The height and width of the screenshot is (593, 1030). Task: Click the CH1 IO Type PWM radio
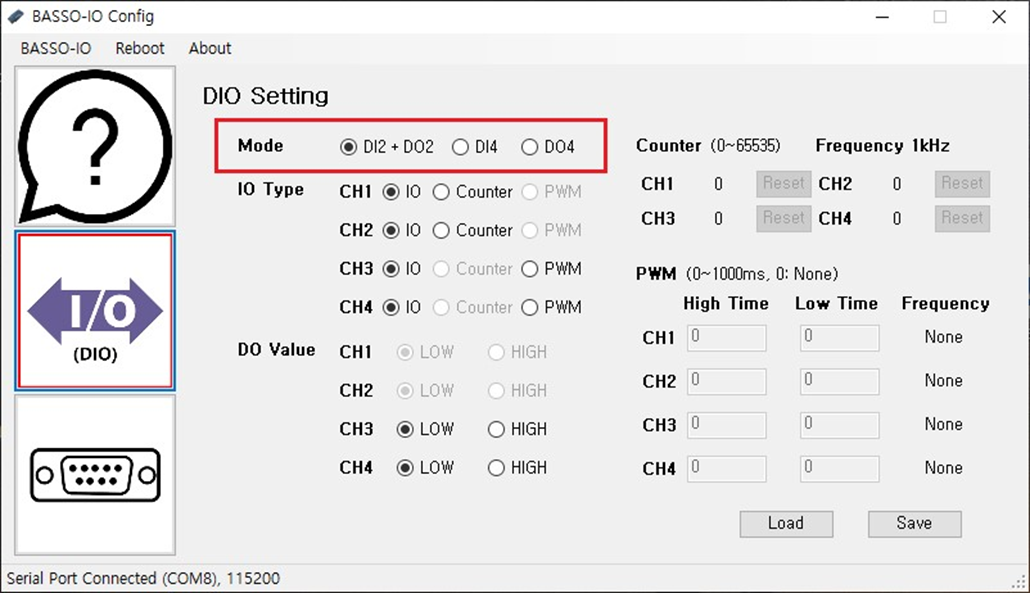point(551,192)
